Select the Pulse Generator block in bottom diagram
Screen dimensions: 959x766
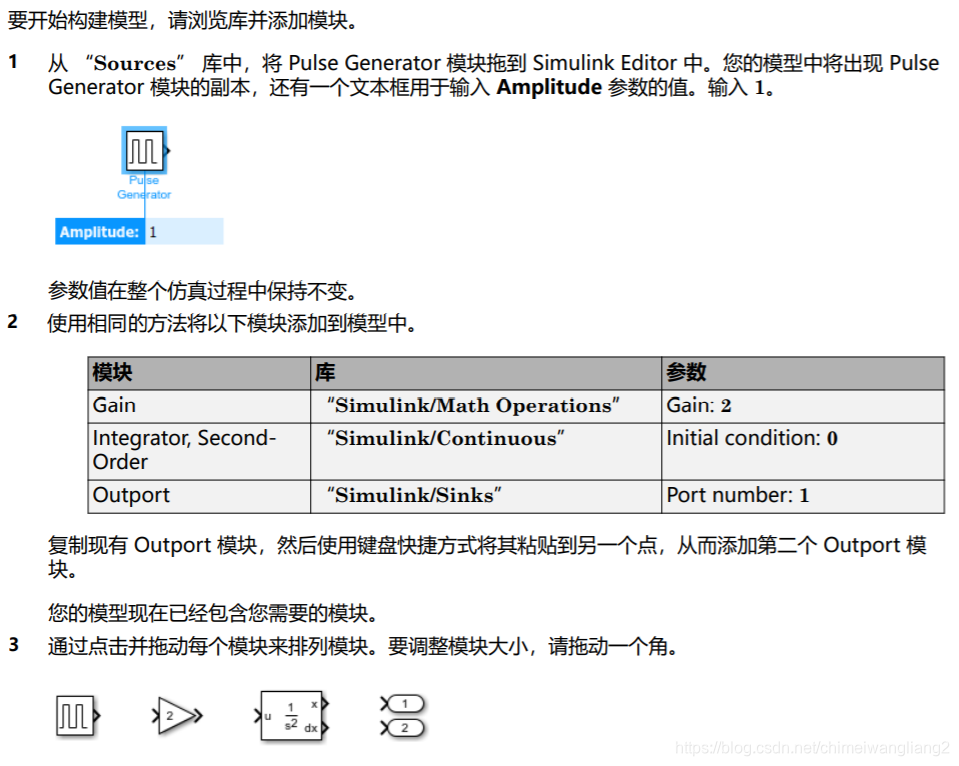tap(77, 715)
